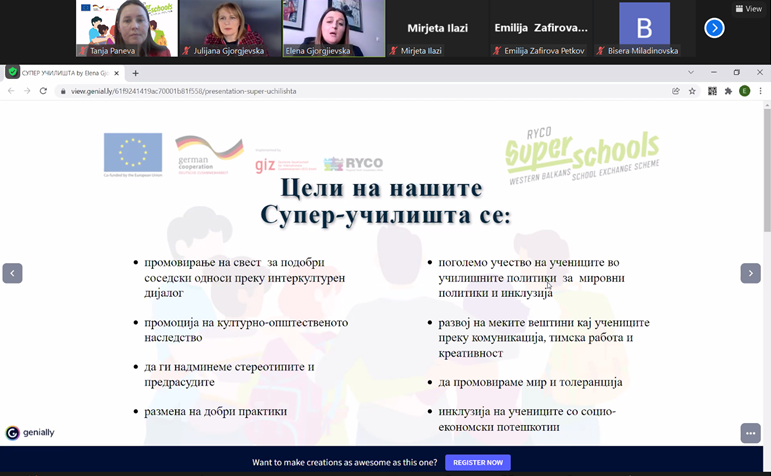Open the Zoom View menu

[x=748, y=9]
